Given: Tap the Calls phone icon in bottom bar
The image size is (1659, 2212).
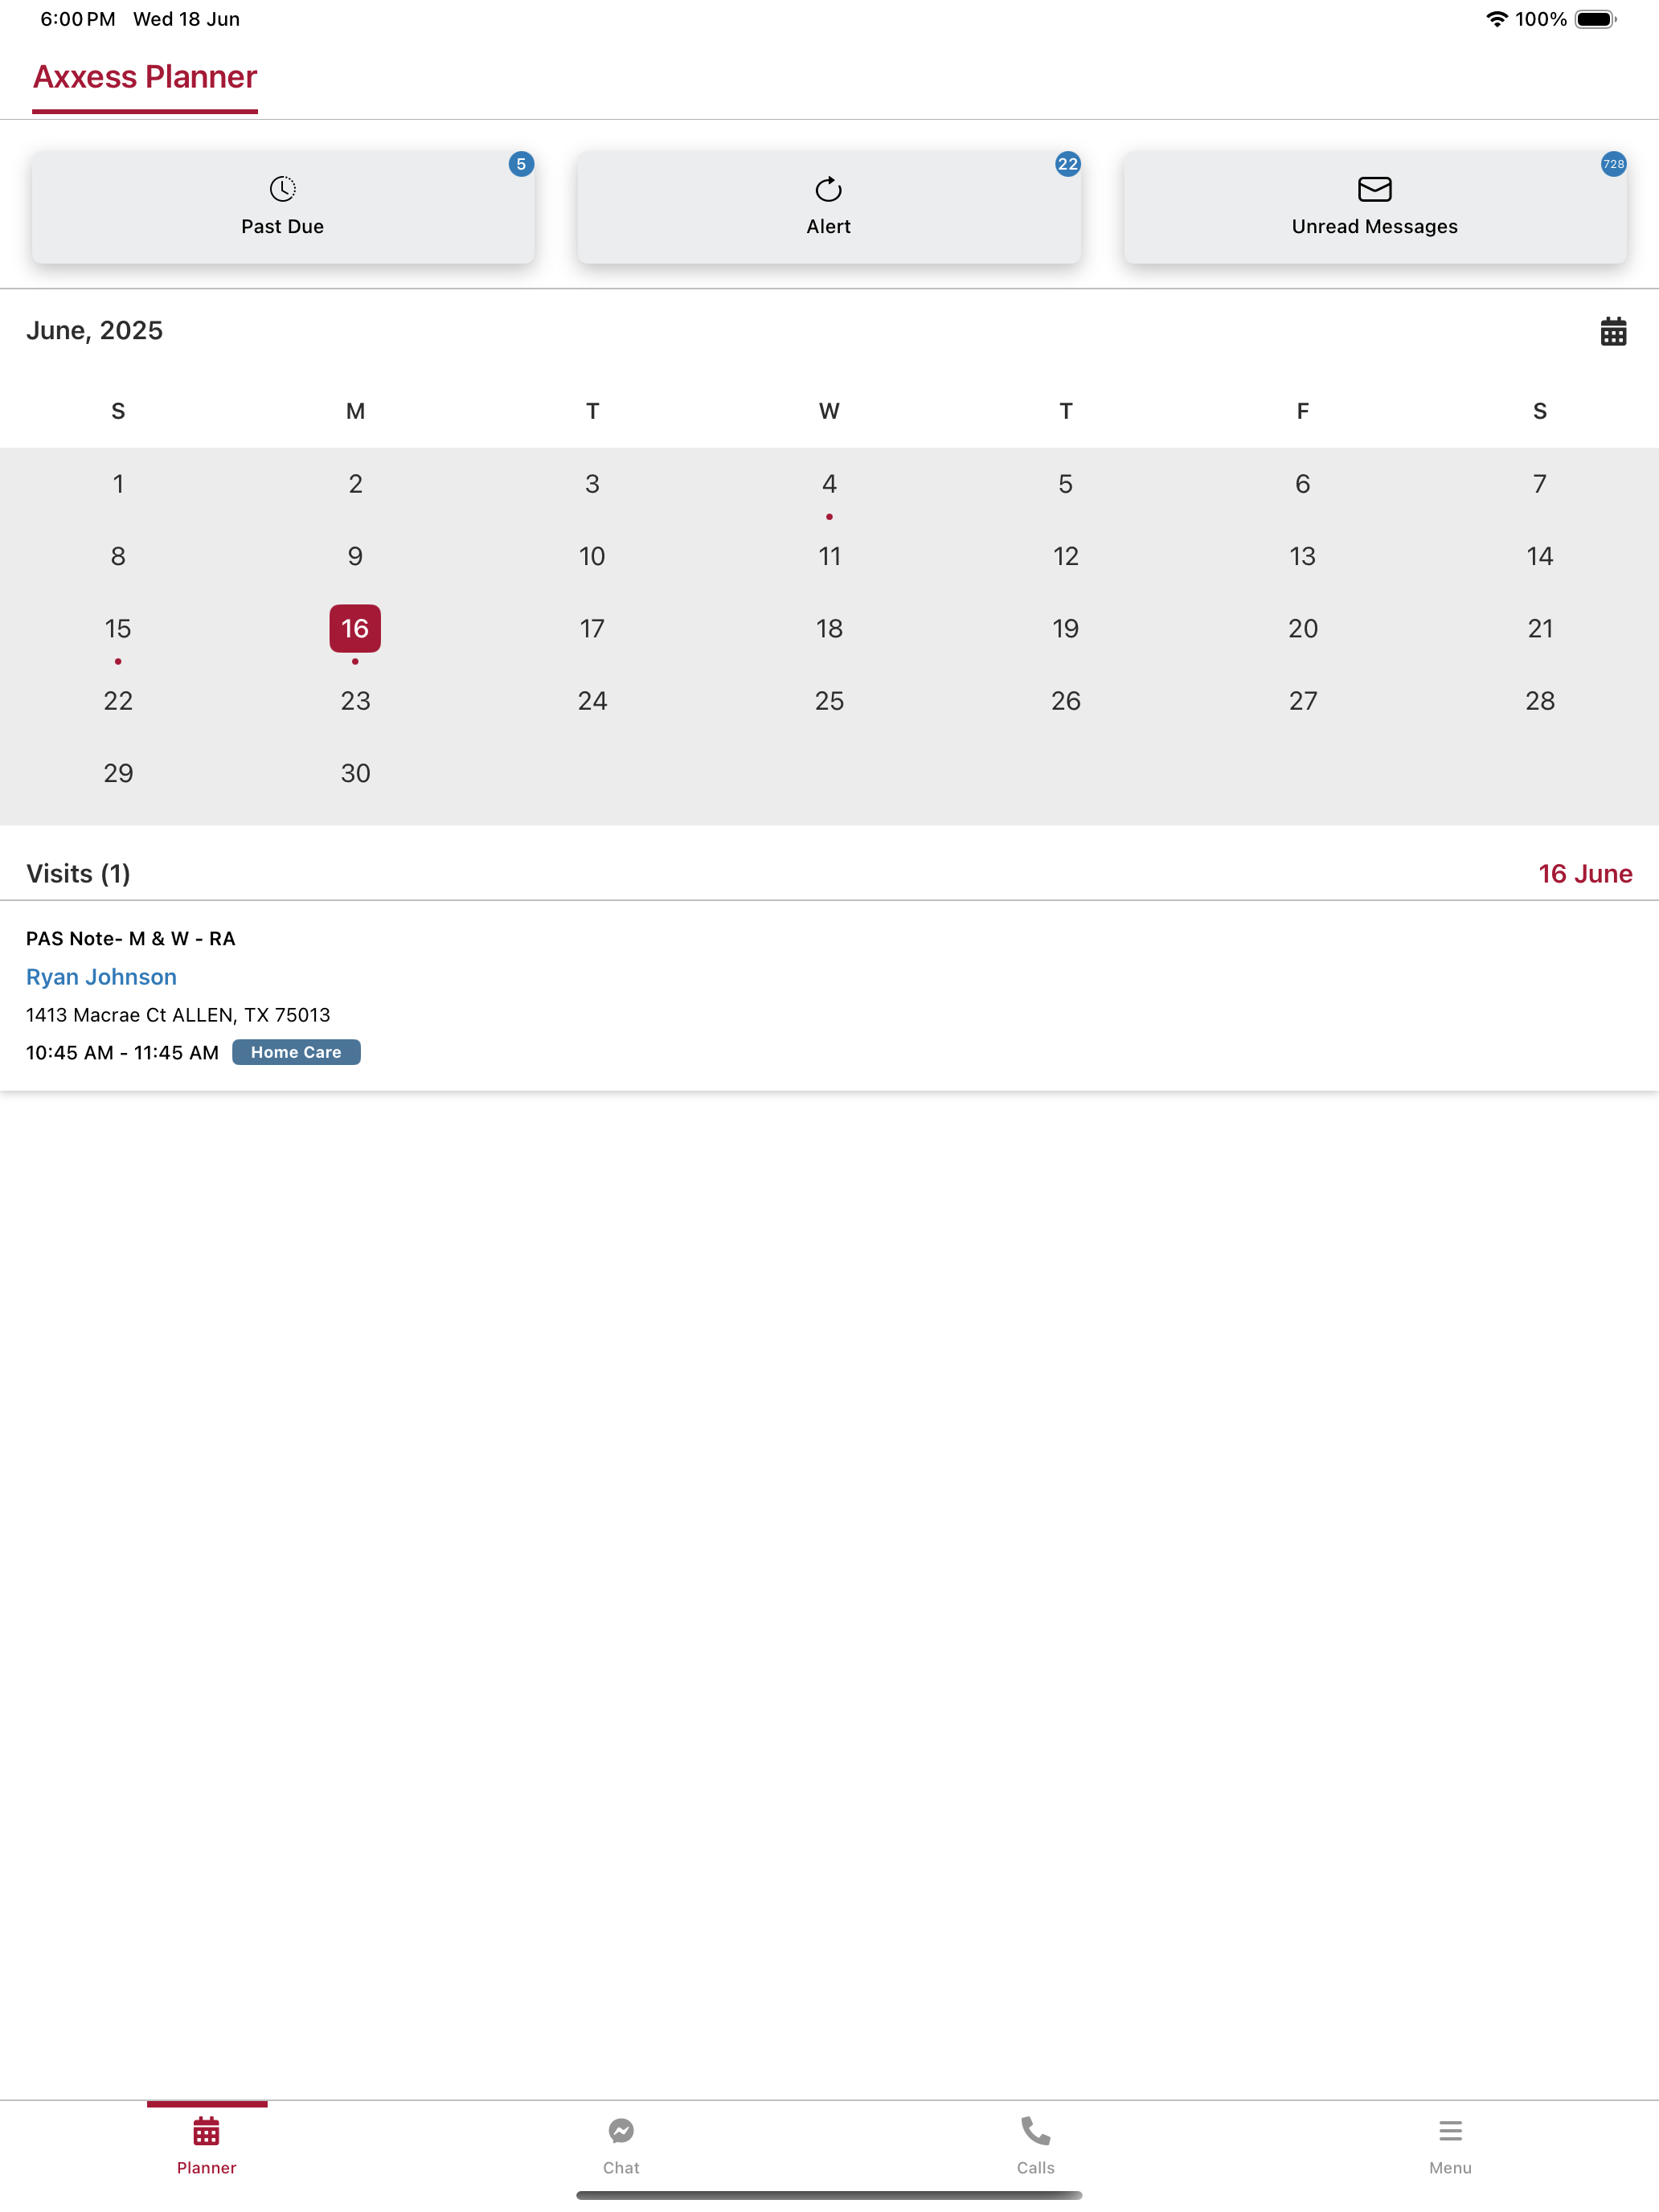Looking at the screenshot, I should [1036, 2131].
